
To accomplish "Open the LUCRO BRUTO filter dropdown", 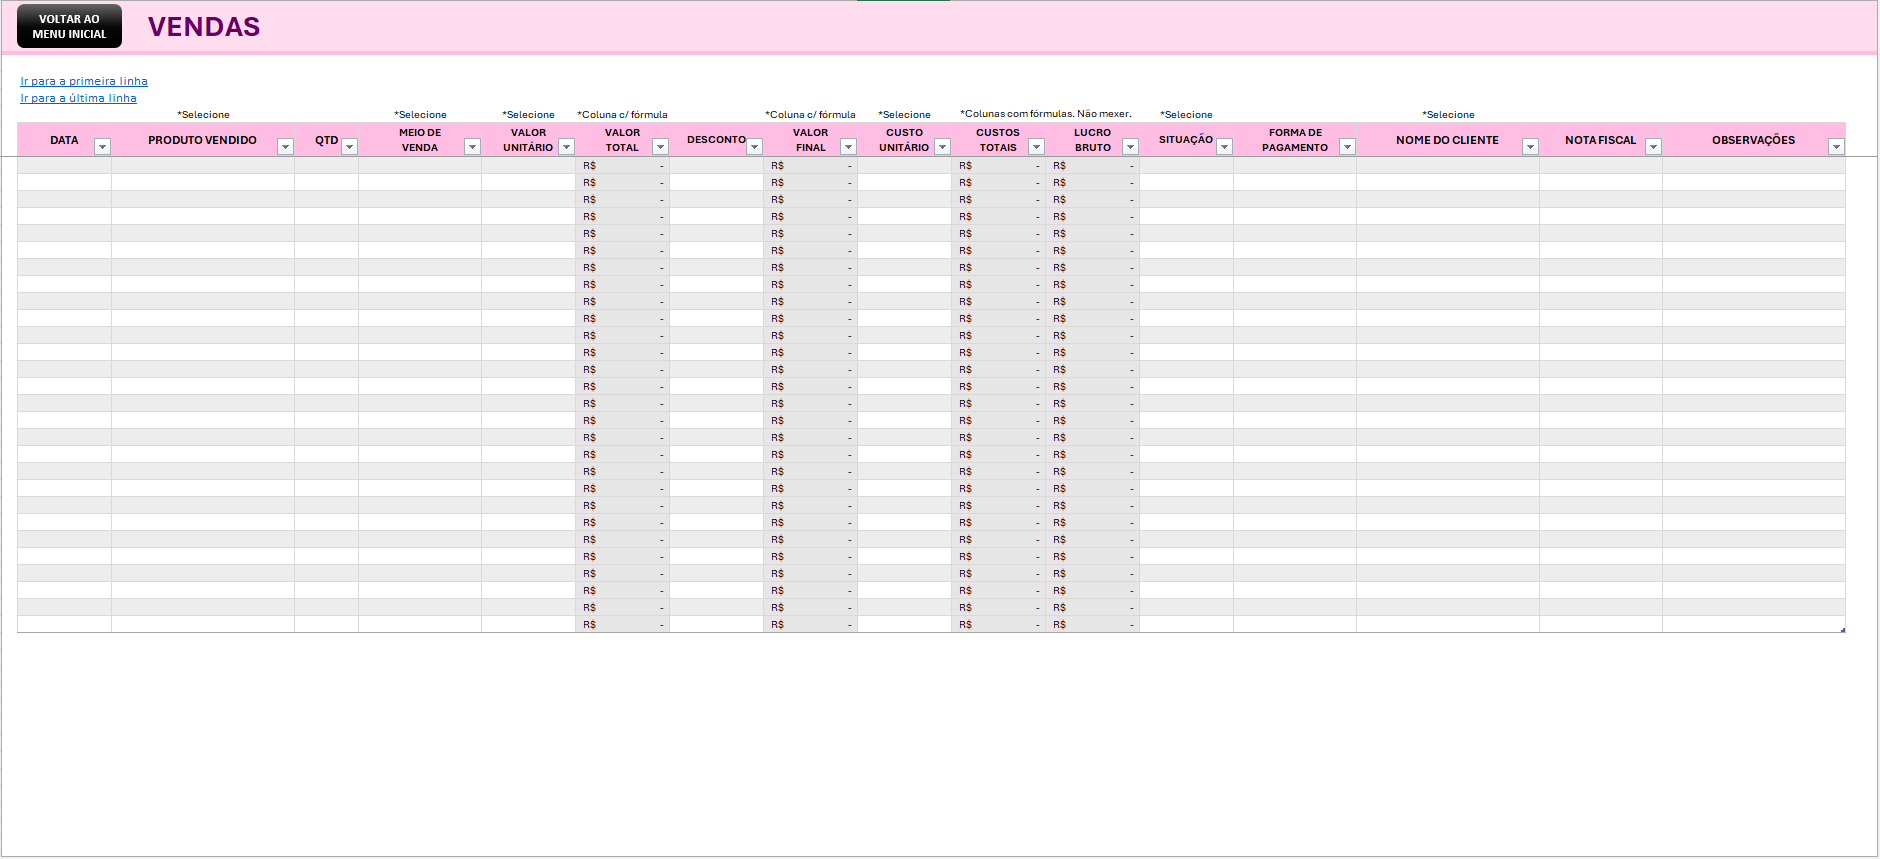I will (x=1130, y=147).
